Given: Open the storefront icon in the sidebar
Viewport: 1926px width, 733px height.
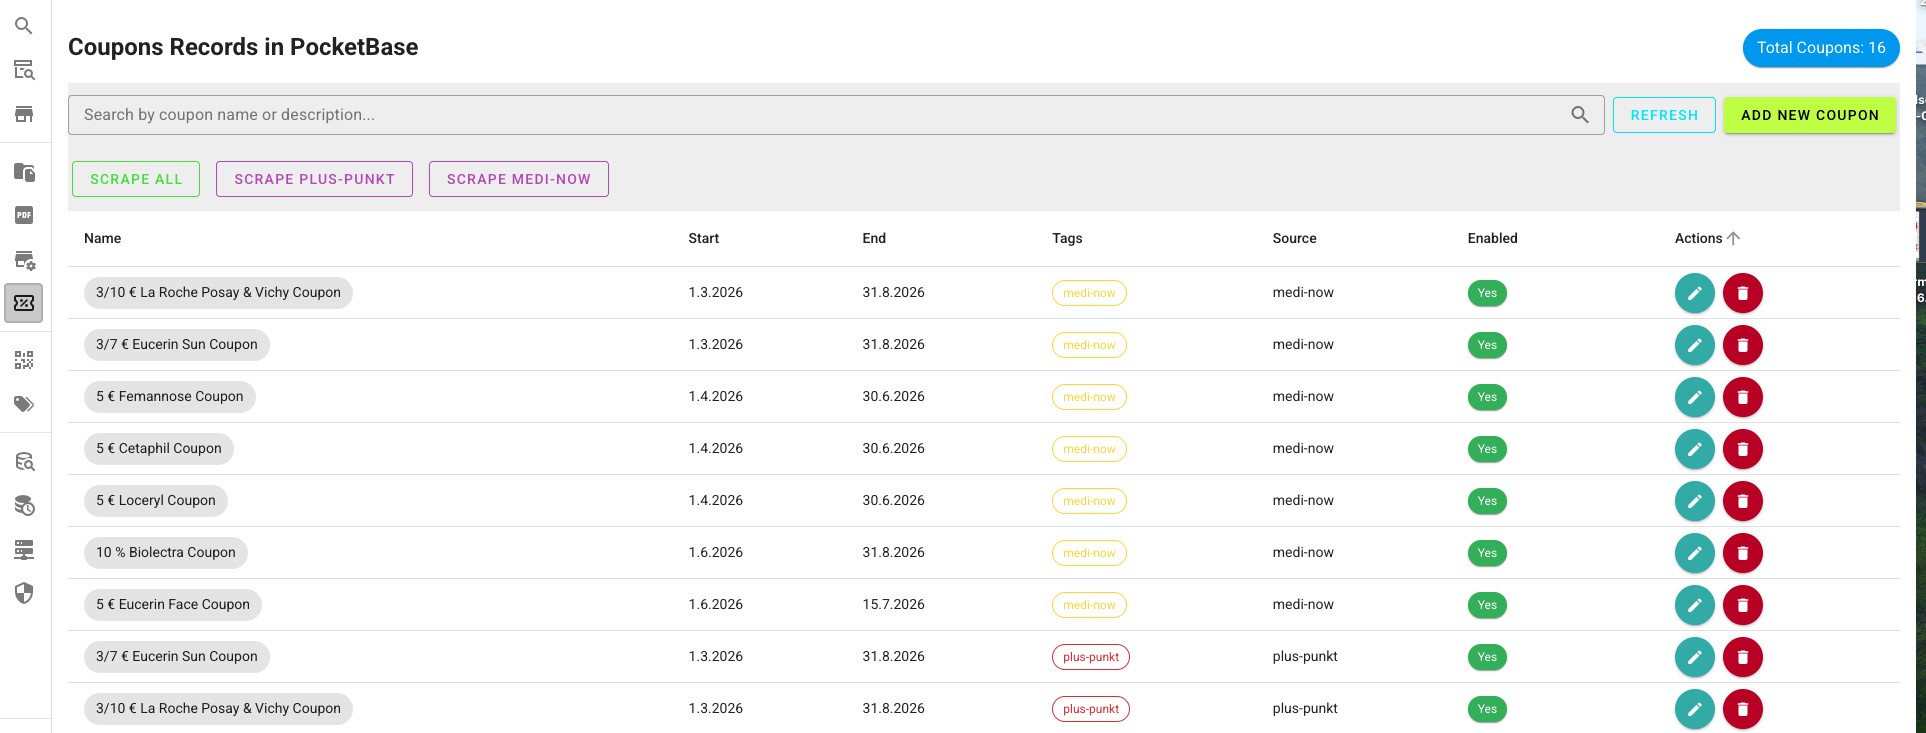Looking at the screenshot, I should pos(24,114).
